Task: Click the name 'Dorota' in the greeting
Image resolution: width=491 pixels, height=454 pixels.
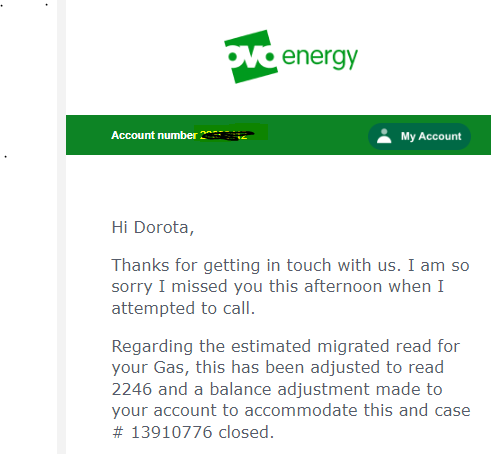Action: tap(161, 228)
